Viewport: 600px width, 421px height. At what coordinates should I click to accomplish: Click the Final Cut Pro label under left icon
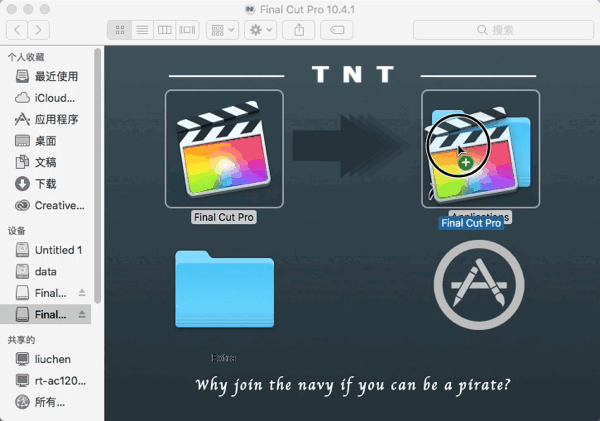(224, 217)
